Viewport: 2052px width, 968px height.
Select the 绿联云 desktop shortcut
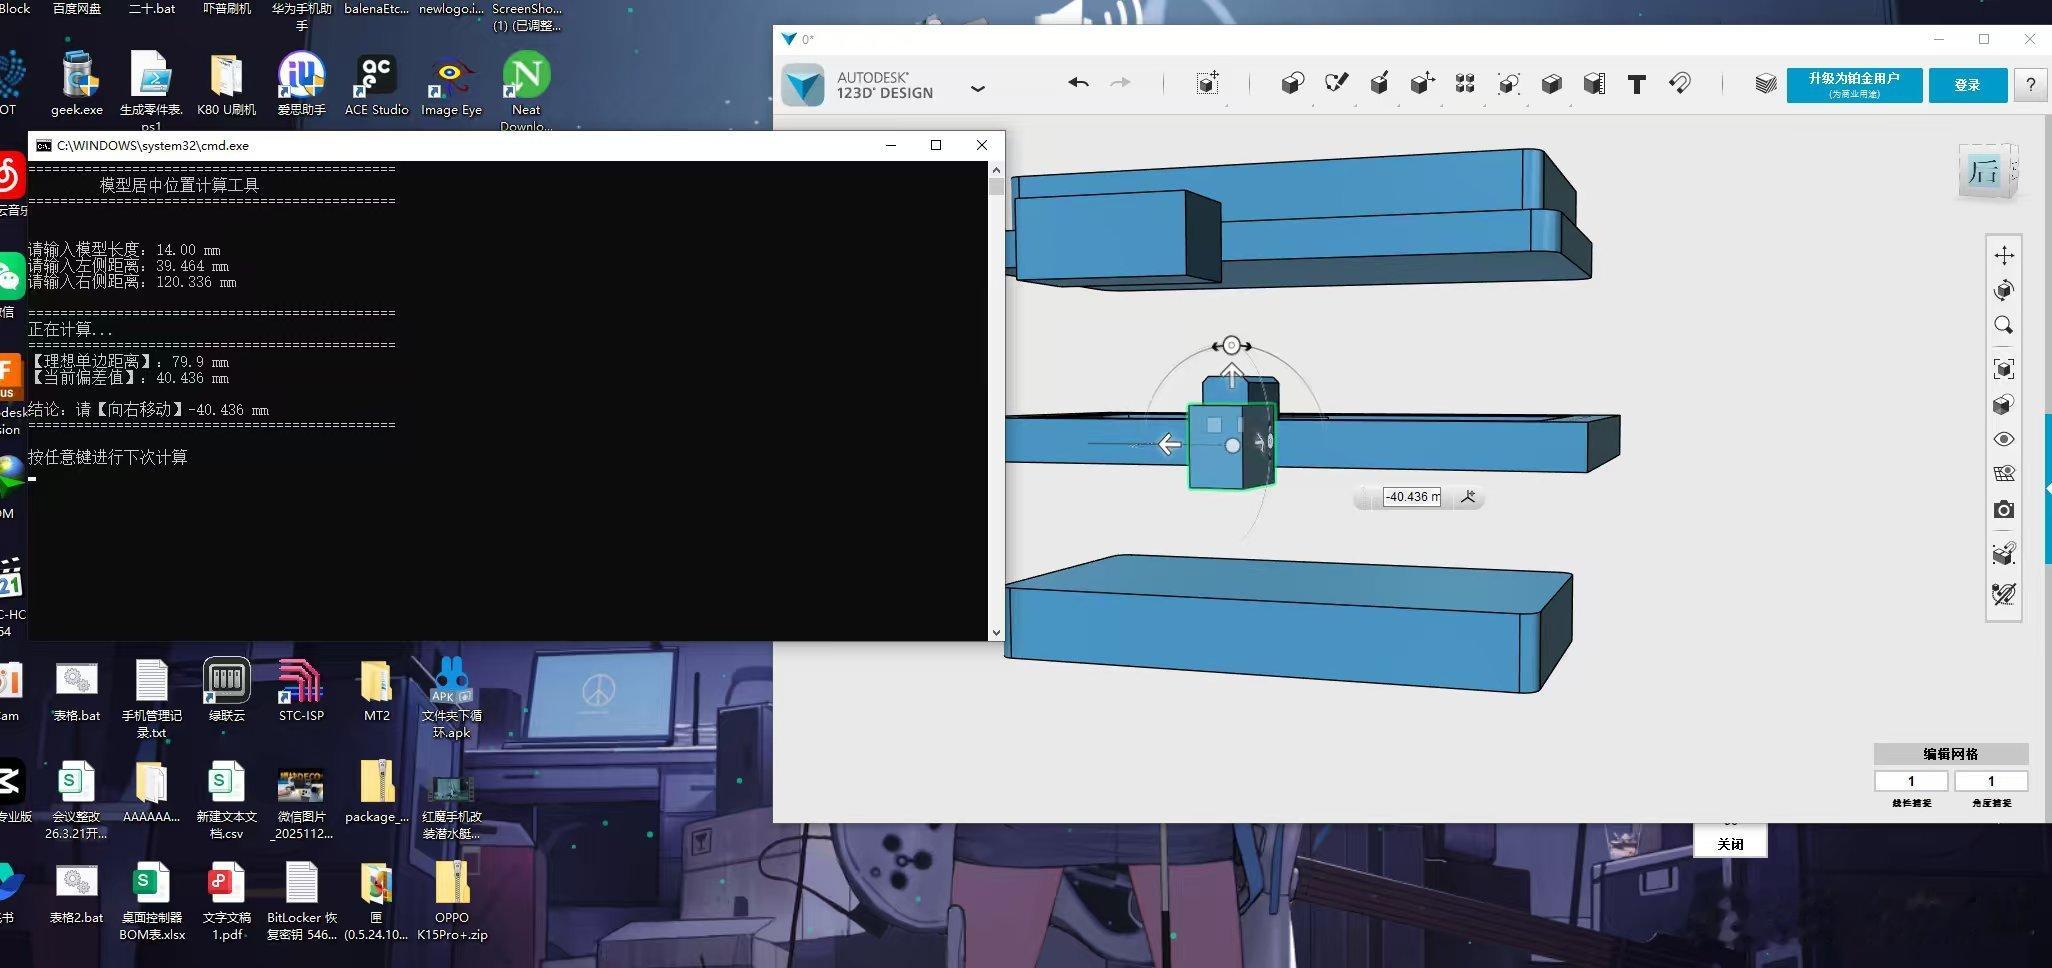pyautogui.click(x=227, y=691)
